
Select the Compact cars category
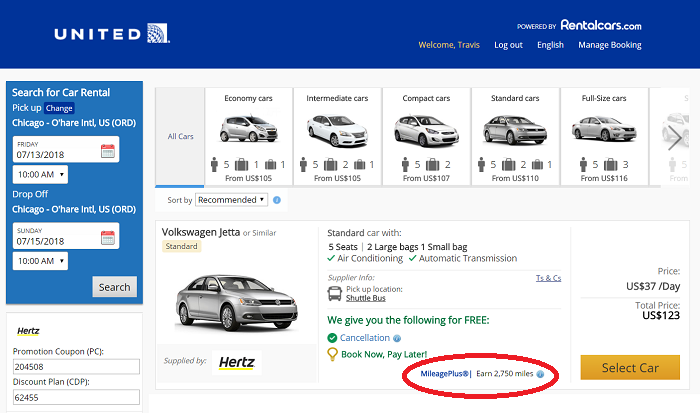[426, 137]
